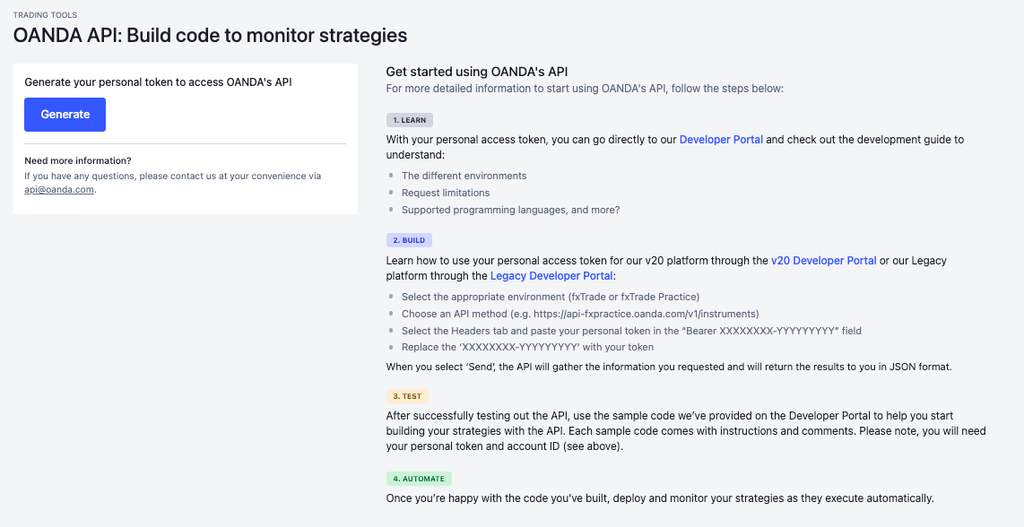Screen dimensions: 1024x527
Task: Click "The different environments" bullet item
Action: click(x=464, y=176)
